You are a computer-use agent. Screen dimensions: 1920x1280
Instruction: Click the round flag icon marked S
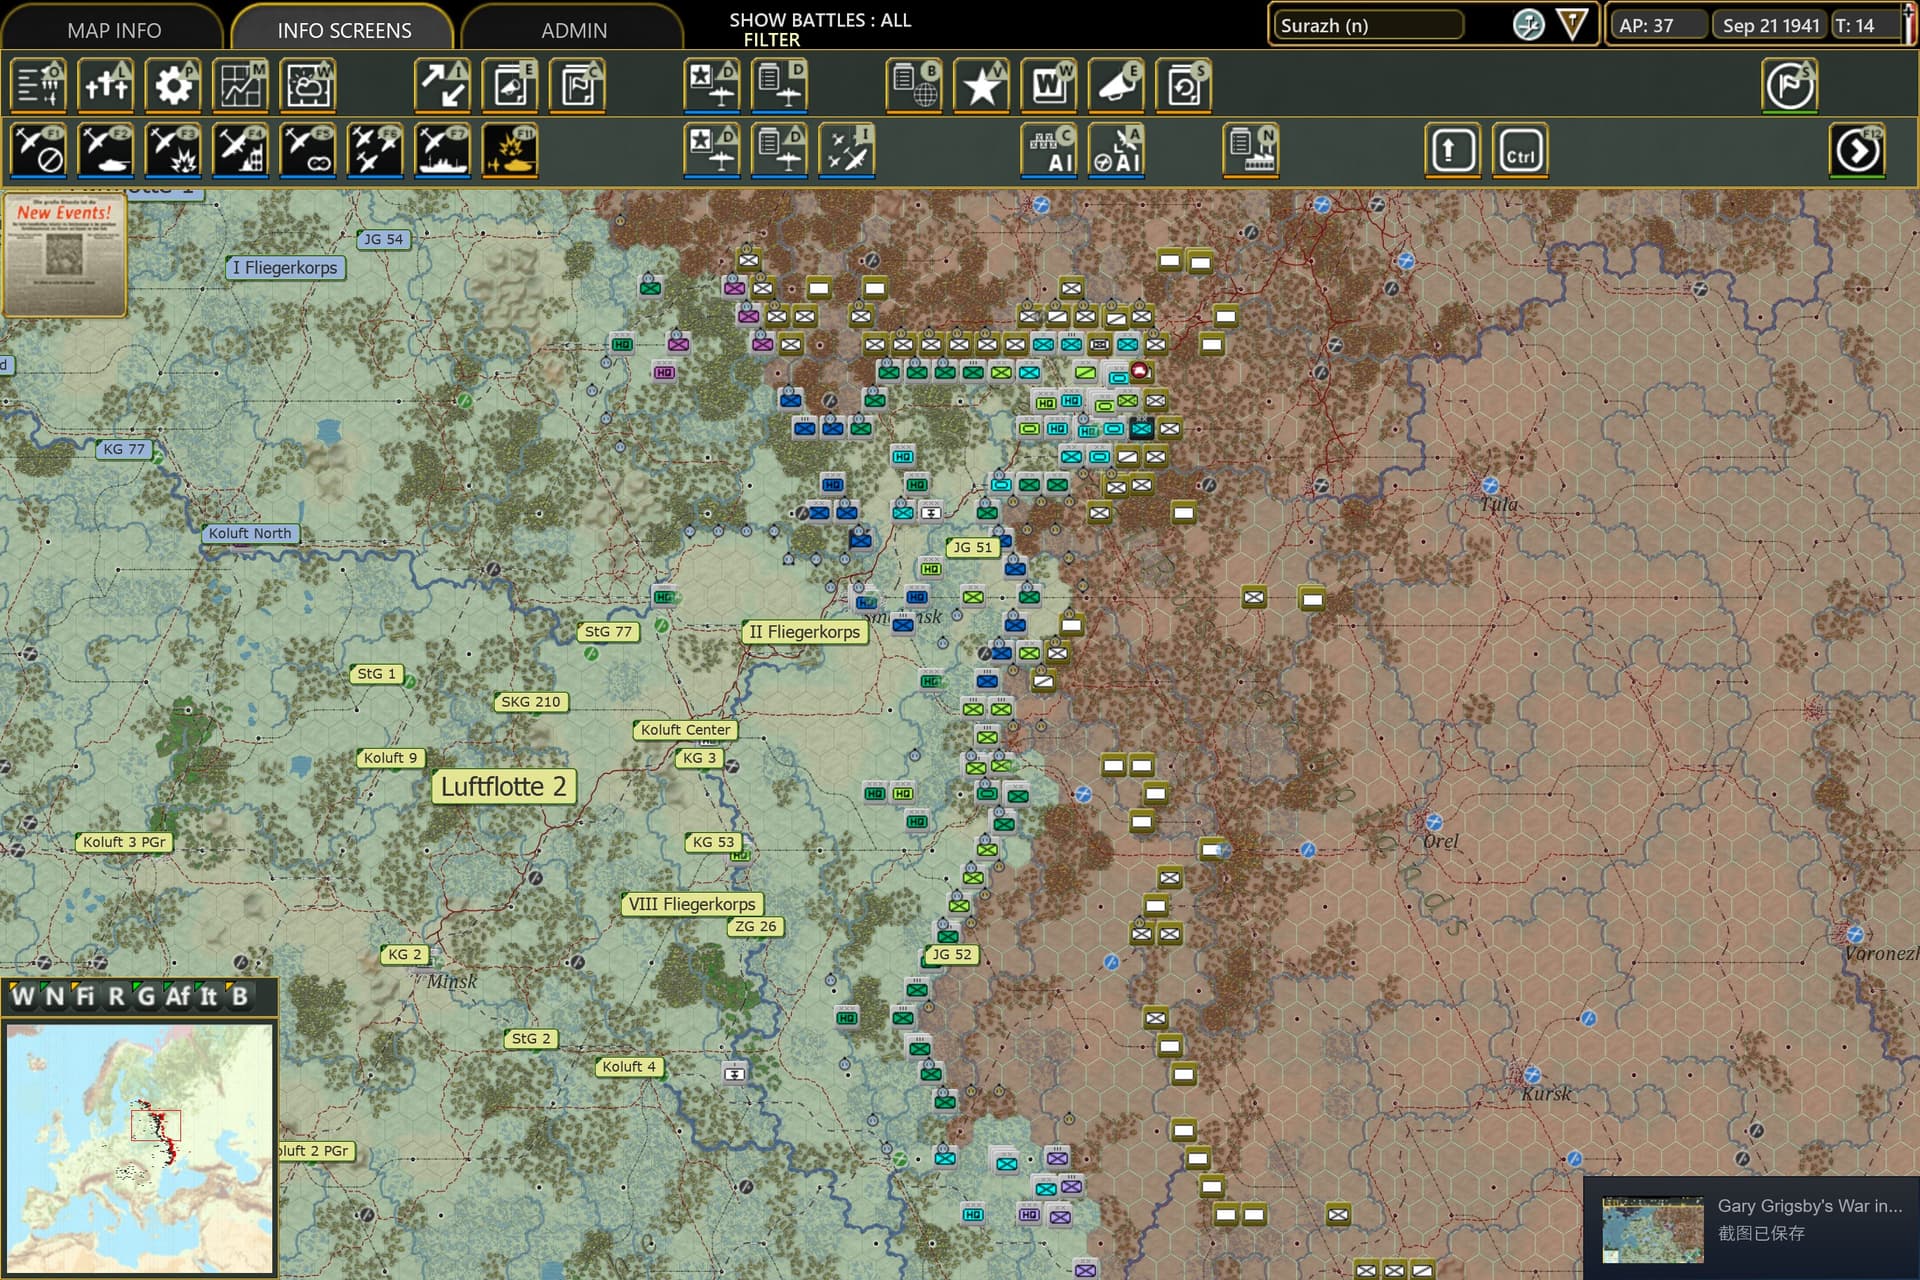[1790, 85]
